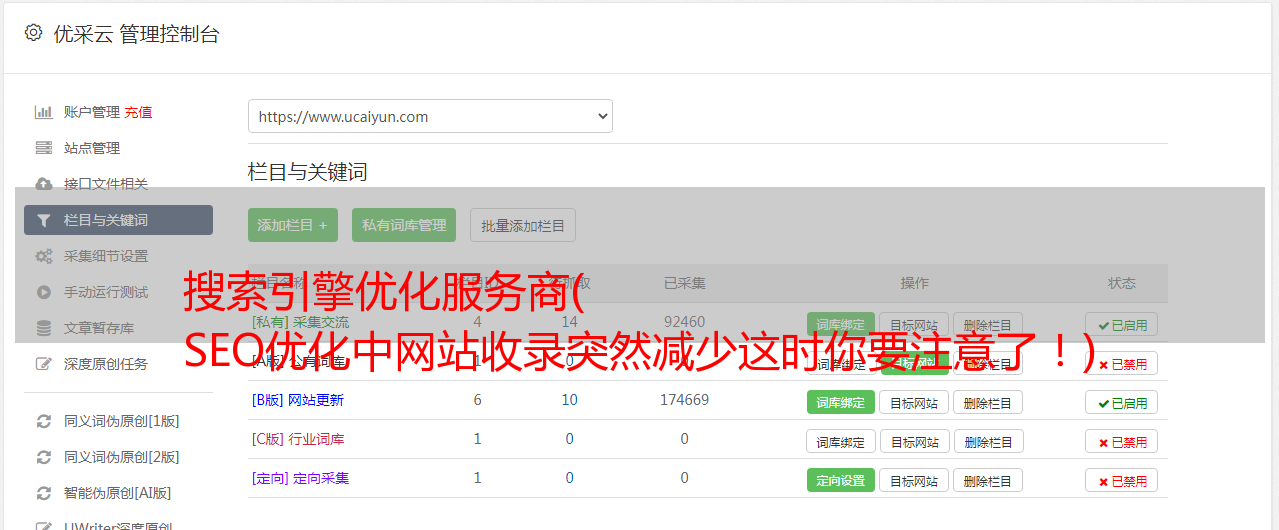The height and width of the screenshot is (530, 1279).
Task: Click the refresh icon for 智能伪原创[AI版]
Action: tap(44, 493)
